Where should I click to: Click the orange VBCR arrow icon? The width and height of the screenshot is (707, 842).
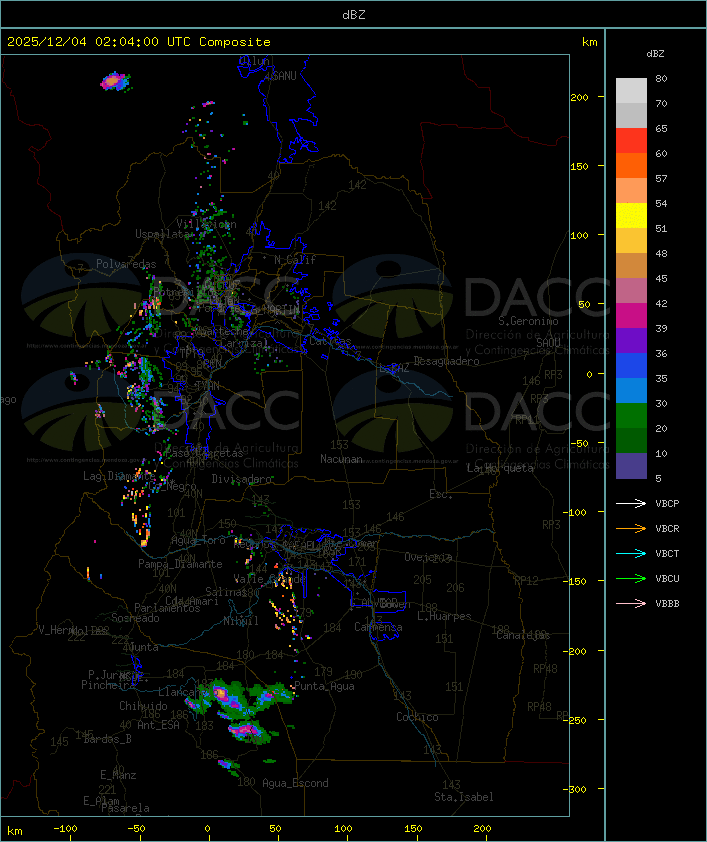click(x=631, y=528)
